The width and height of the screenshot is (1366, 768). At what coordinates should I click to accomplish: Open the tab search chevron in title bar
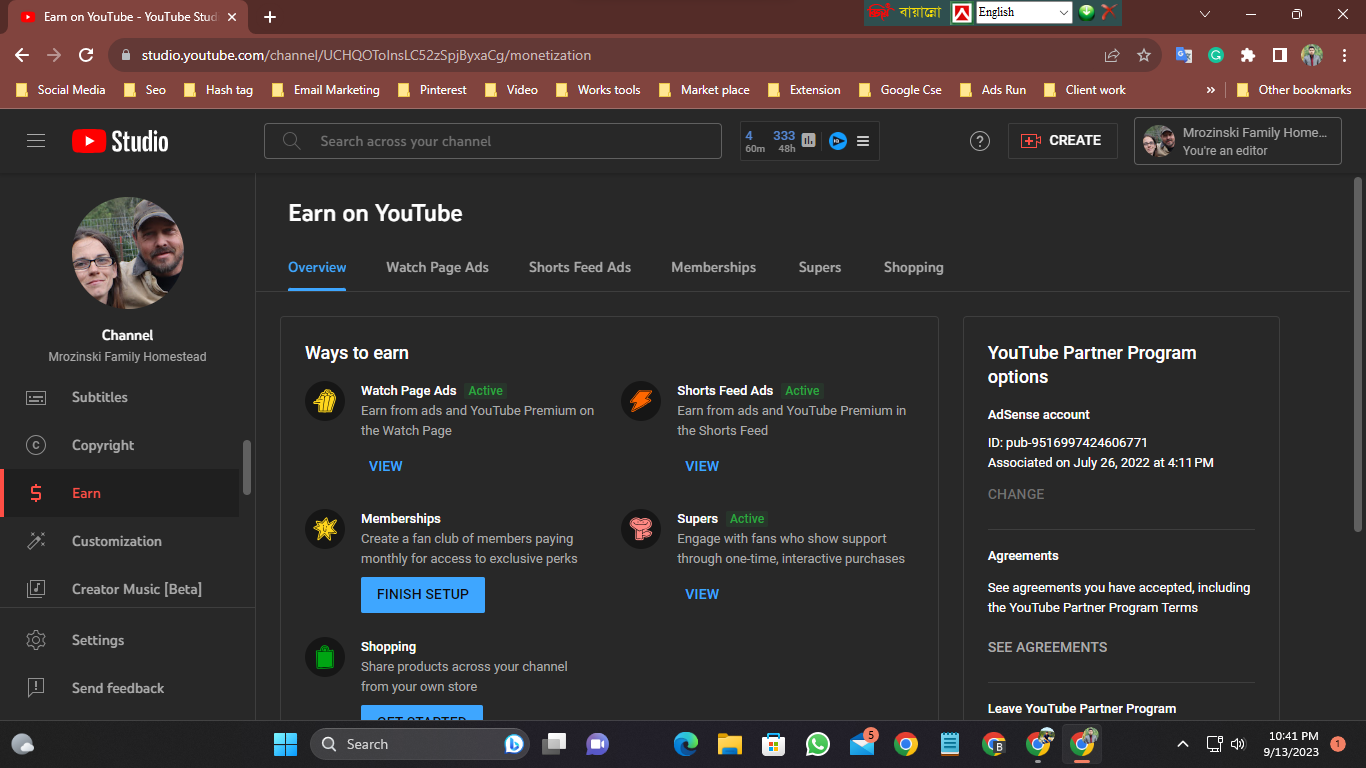[x=1205, y=14]
